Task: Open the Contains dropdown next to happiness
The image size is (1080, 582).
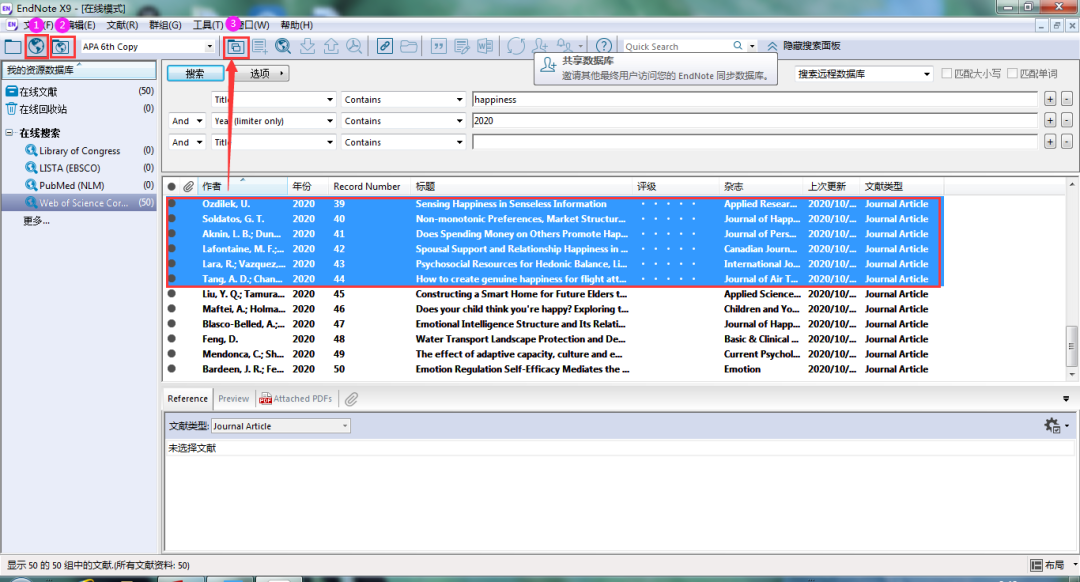Action: coord(459,100)
